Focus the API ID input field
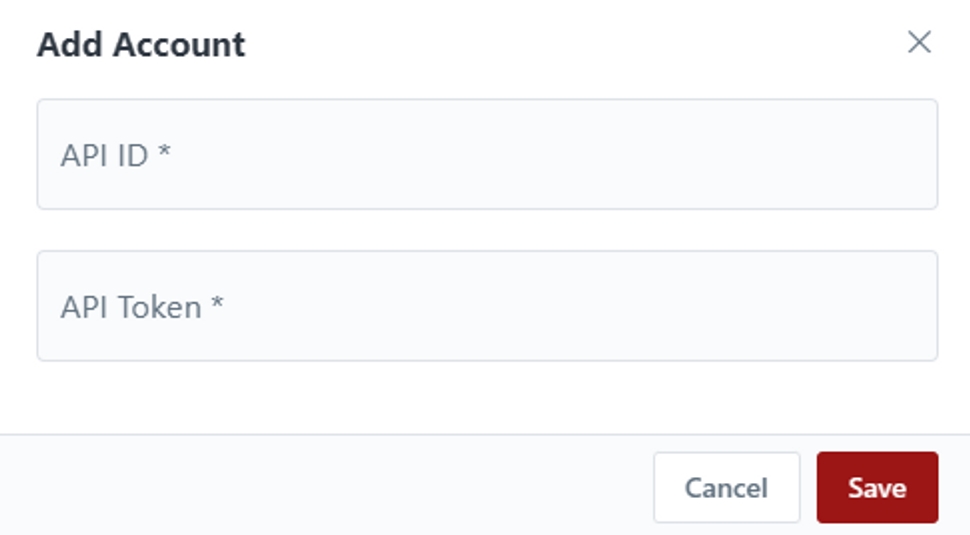The height and width of the screenshot is (535, 970). click(487, 154)
